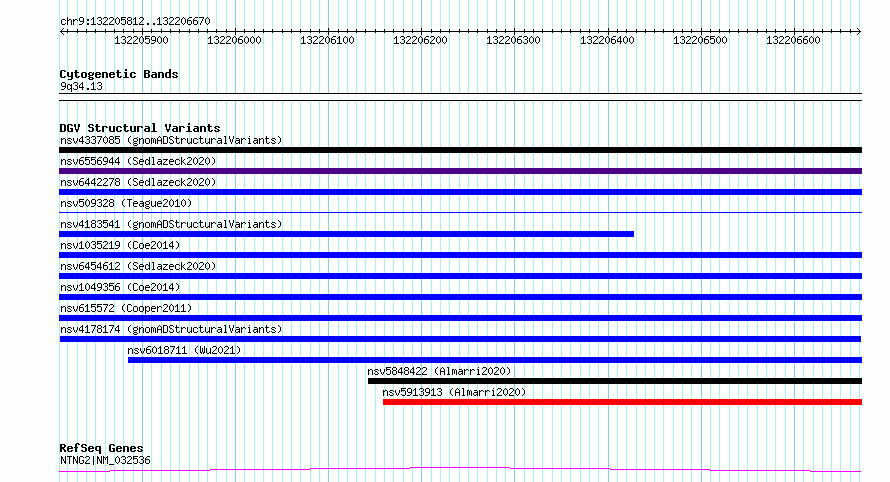Select the black nsv4337085 variant bar
Viewport: 890px width, 482px height.
[x=460, y=150]
